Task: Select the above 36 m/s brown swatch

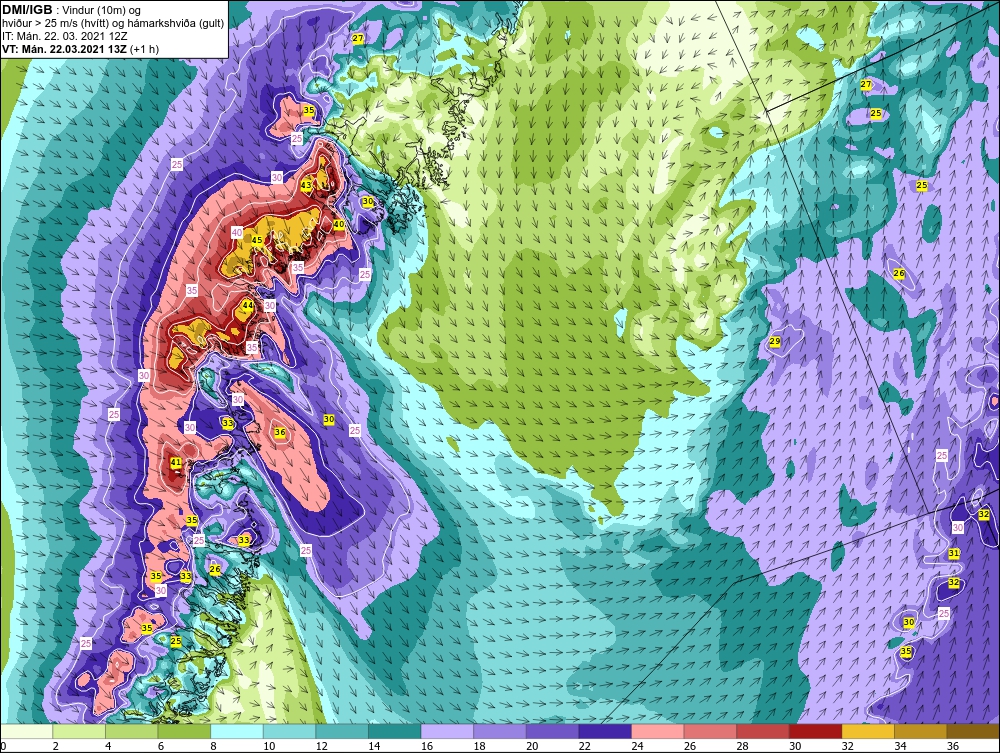Action: pos(973,731)
